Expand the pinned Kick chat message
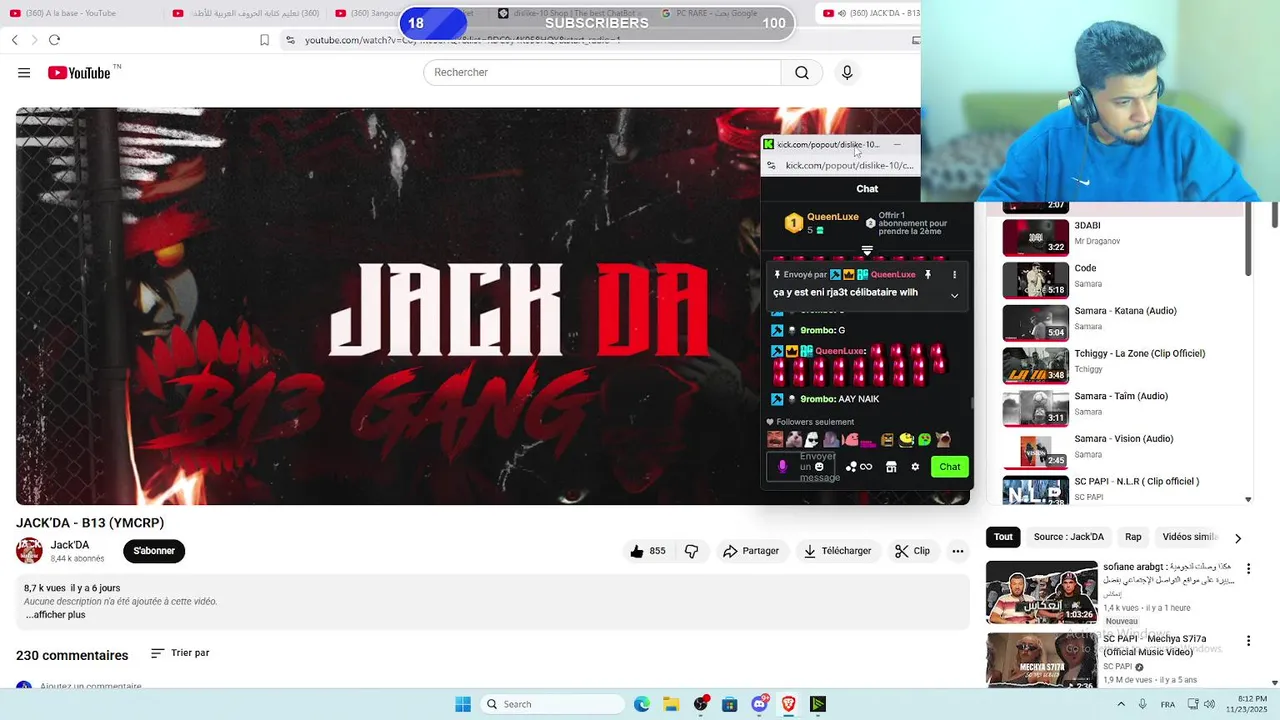 click(x=954, y=296)
